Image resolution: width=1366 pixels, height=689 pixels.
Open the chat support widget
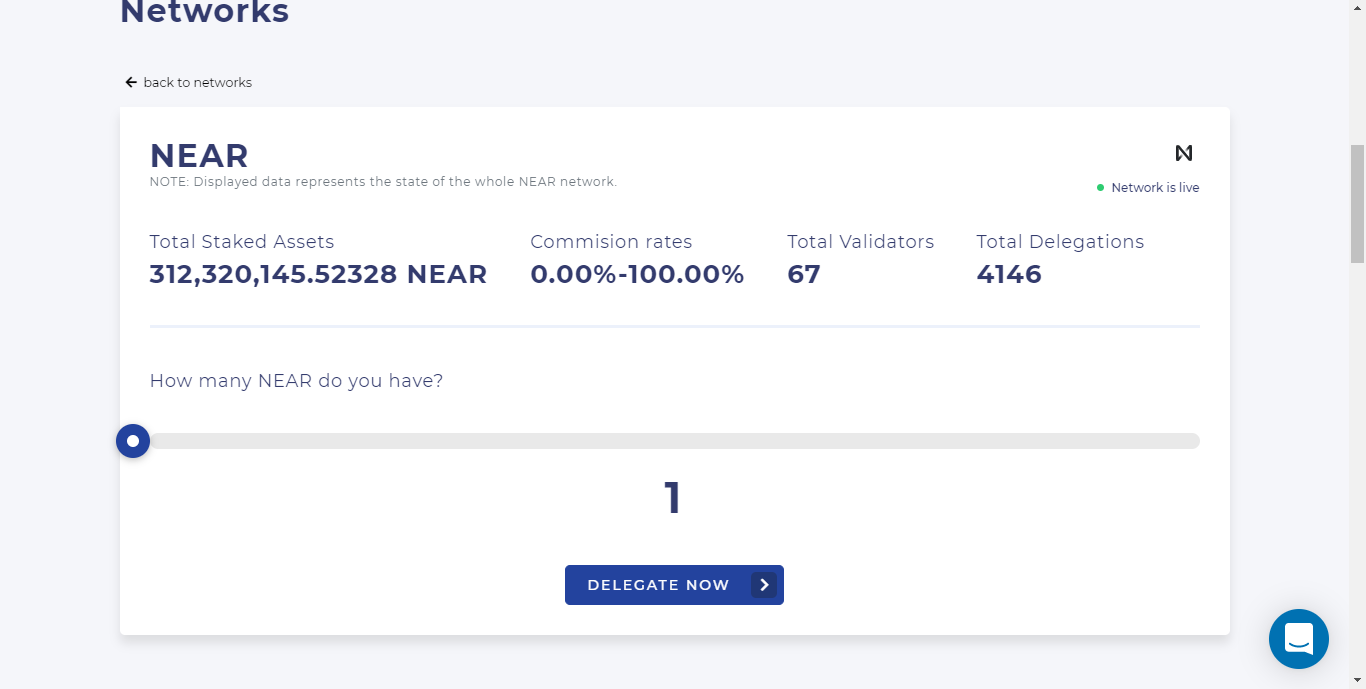(1299, 639)
